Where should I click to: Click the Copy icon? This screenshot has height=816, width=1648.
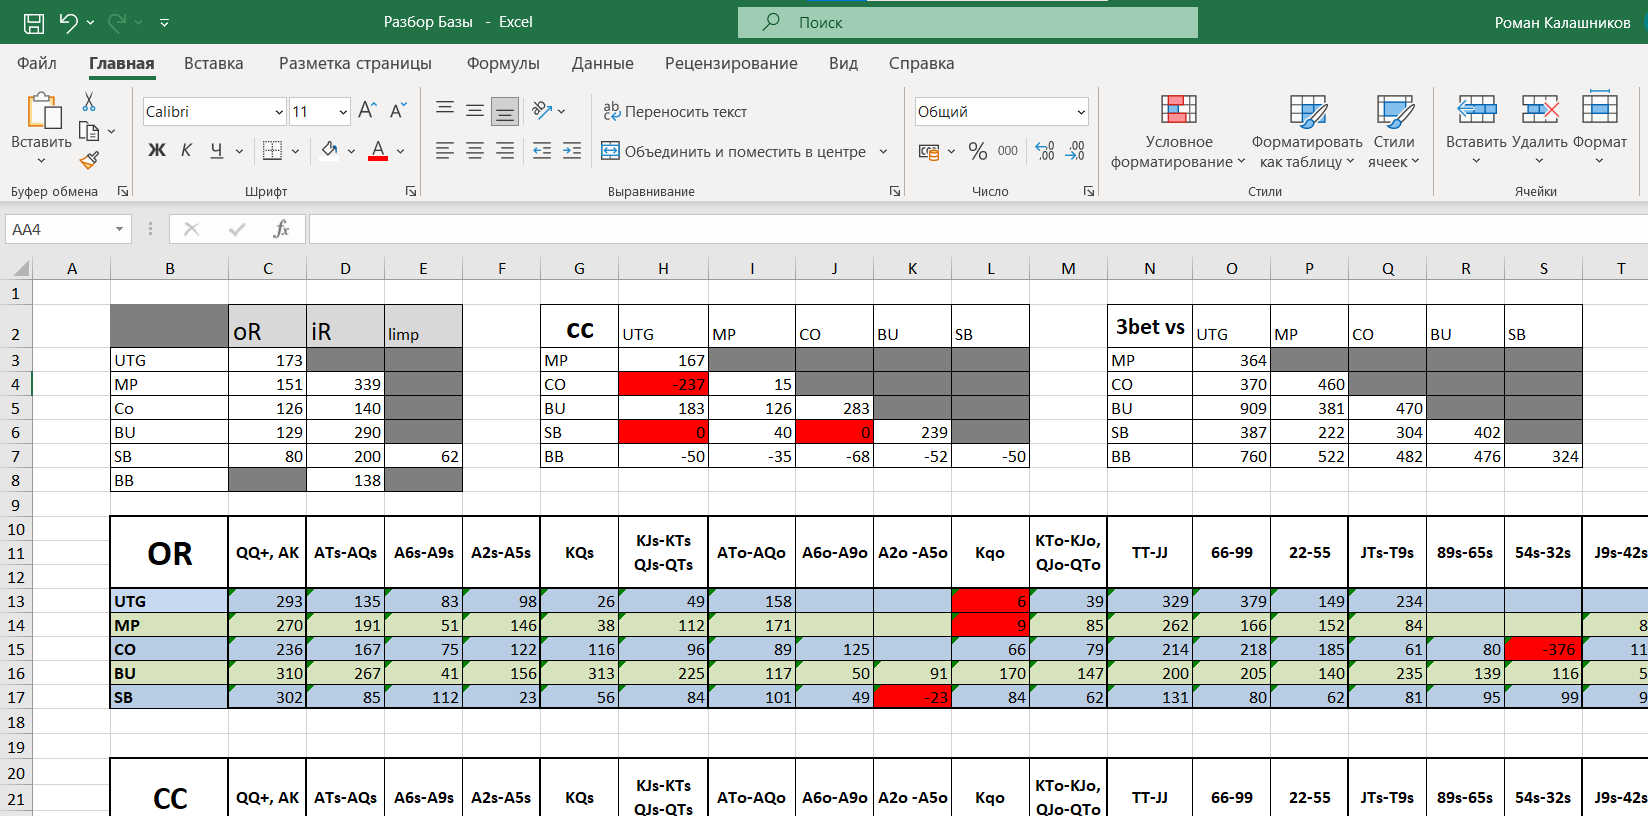coord(89,131)
